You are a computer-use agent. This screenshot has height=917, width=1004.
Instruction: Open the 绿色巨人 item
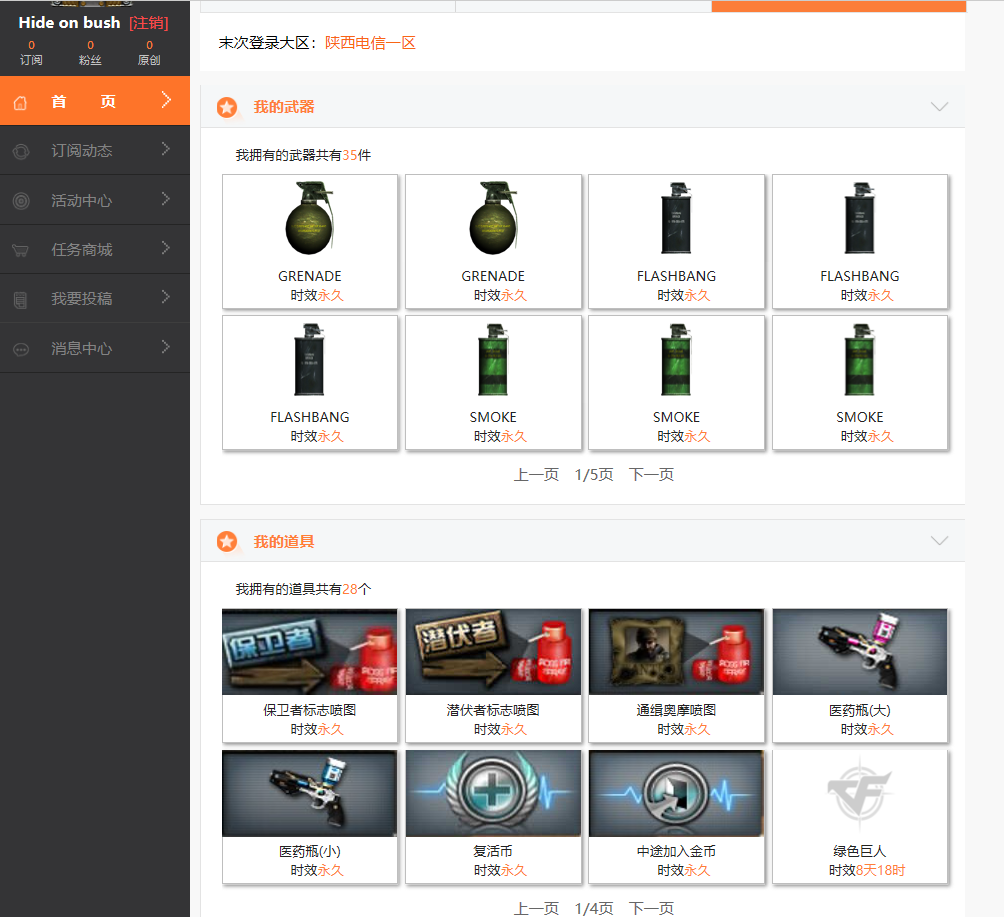[860, 817]
